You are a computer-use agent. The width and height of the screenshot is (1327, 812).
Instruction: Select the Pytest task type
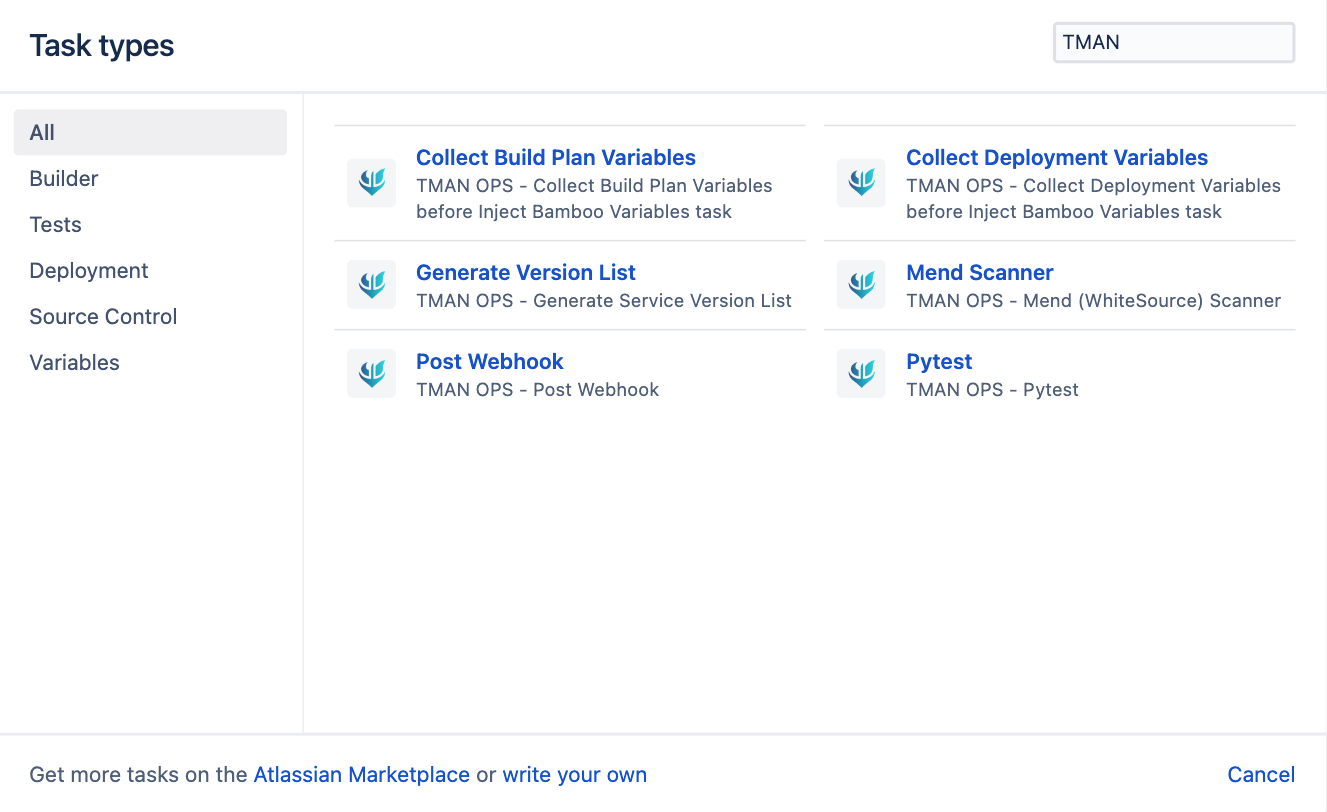[939, 362]
